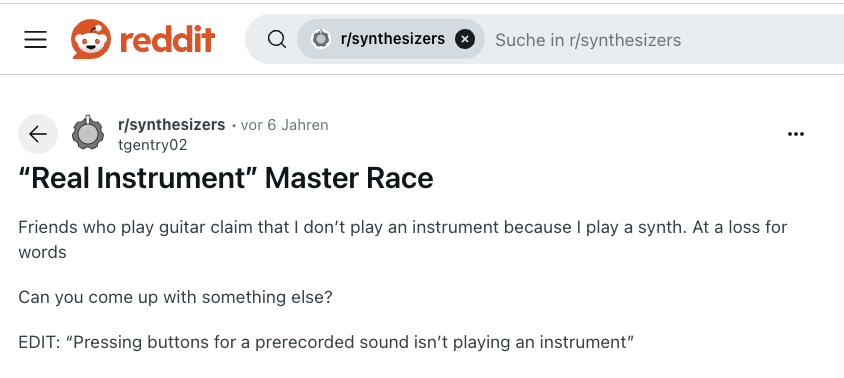Click the line 'Can you come up with something else?'
The width and height of the screenshot is (844, 378).
[x=175, y=297]
